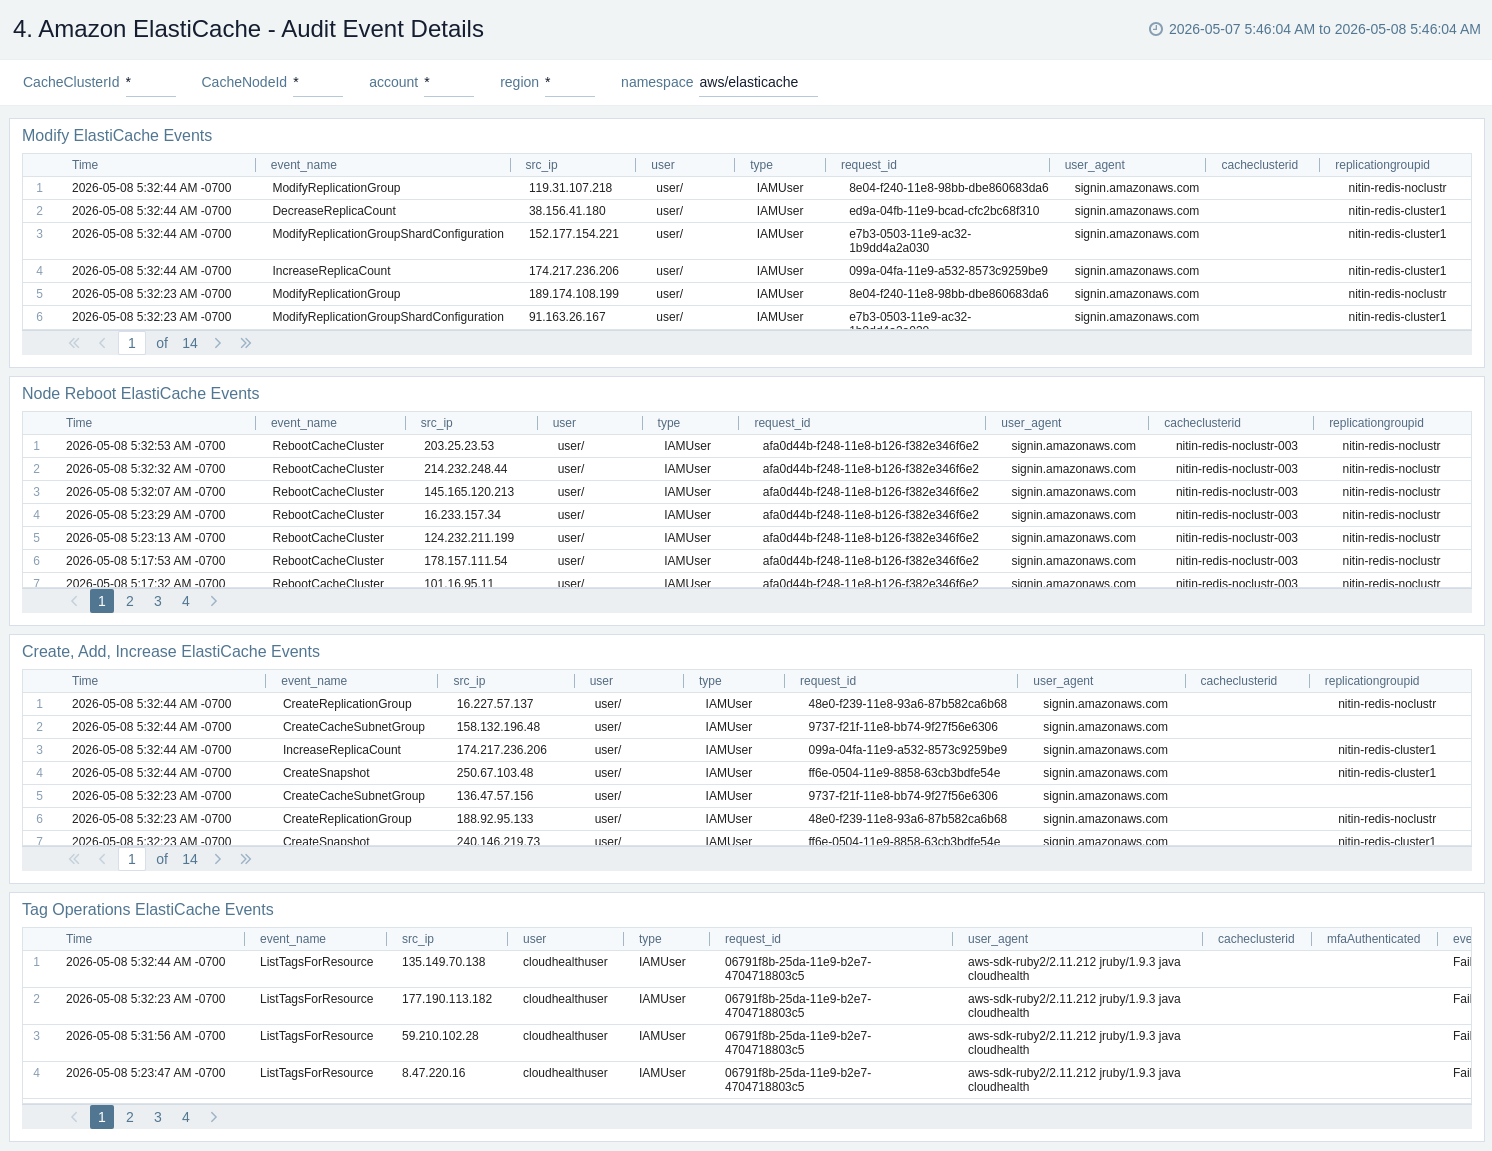Go to next page in Modify ElastiCache Events
Image resolution: width=1492 pixels, height=1151 pixels.
[x=218, y=343]
